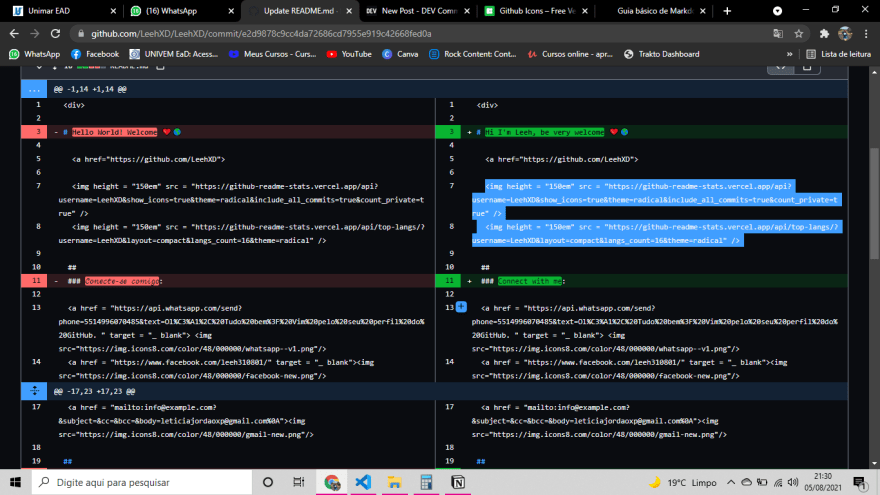Image resolution: width=880 pixels, height=495 pixels.
Task: Switch to Chrome on the taskbar
Action: (x=332, y=482)
